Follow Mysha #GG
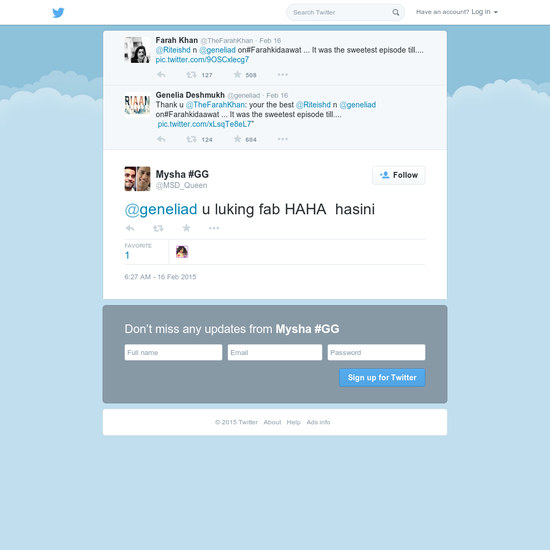 click(x=399, y=175)
